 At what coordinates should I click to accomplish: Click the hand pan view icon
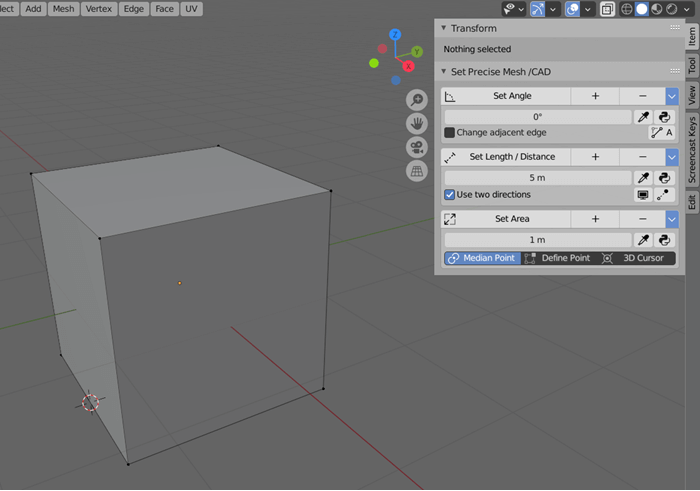click(x=417, y=123)
